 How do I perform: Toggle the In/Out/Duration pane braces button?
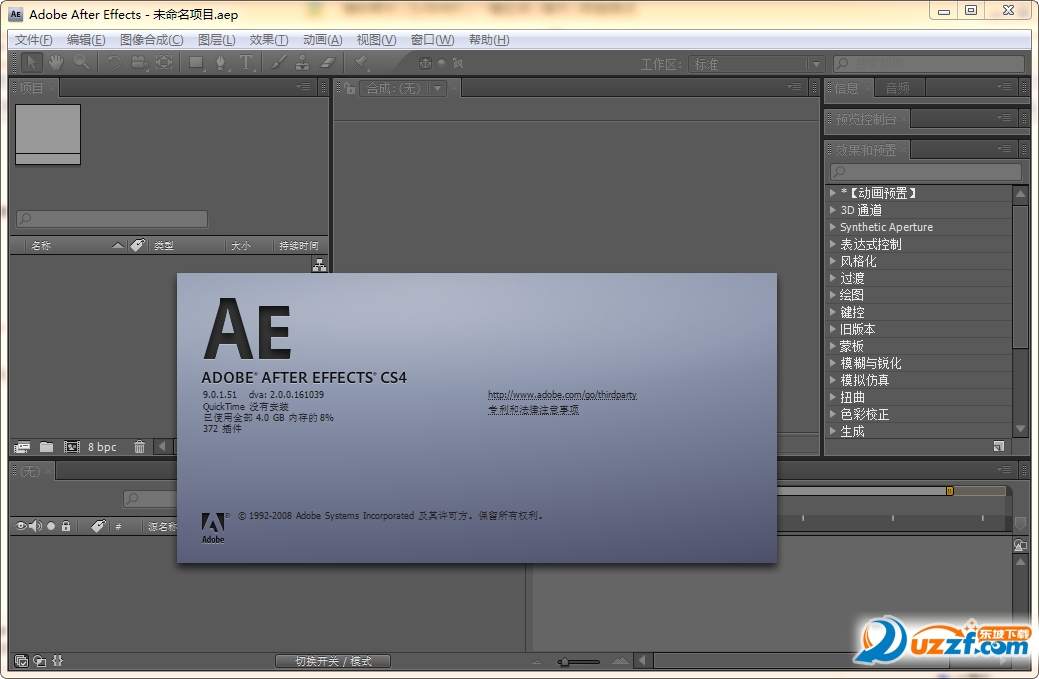point(58,660)
